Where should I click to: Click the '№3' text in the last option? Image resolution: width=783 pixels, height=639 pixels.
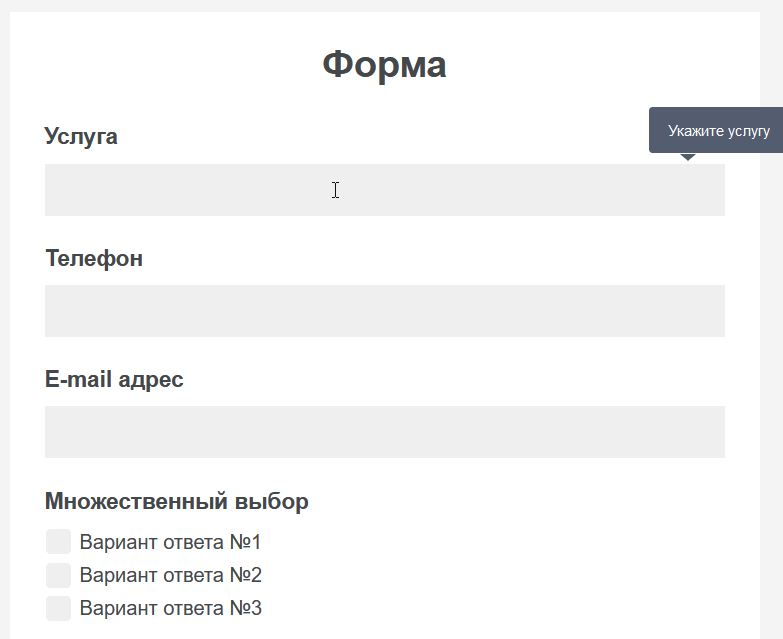coord(246,608)
